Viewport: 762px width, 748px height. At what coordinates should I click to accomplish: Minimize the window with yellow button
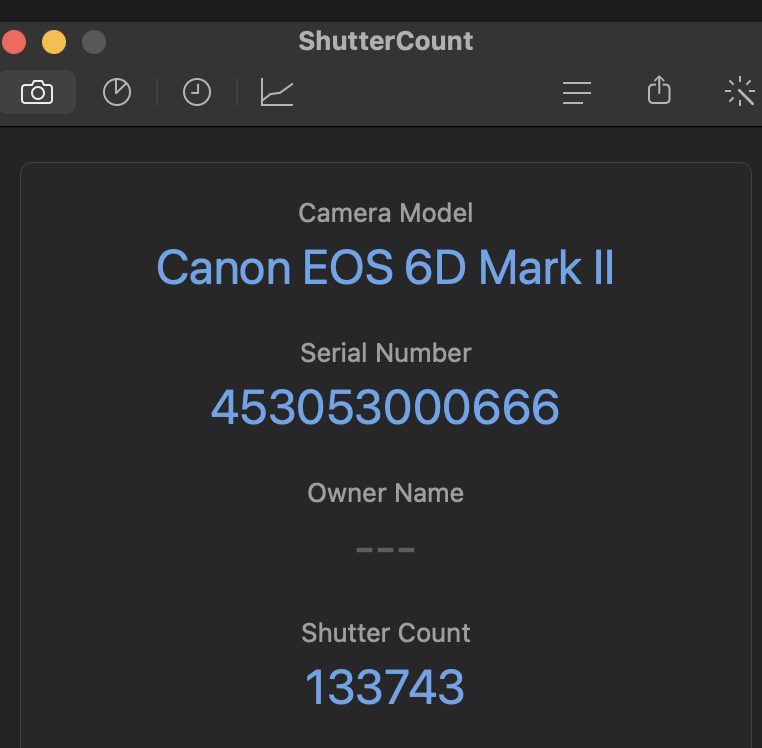[x=53, y=42]
